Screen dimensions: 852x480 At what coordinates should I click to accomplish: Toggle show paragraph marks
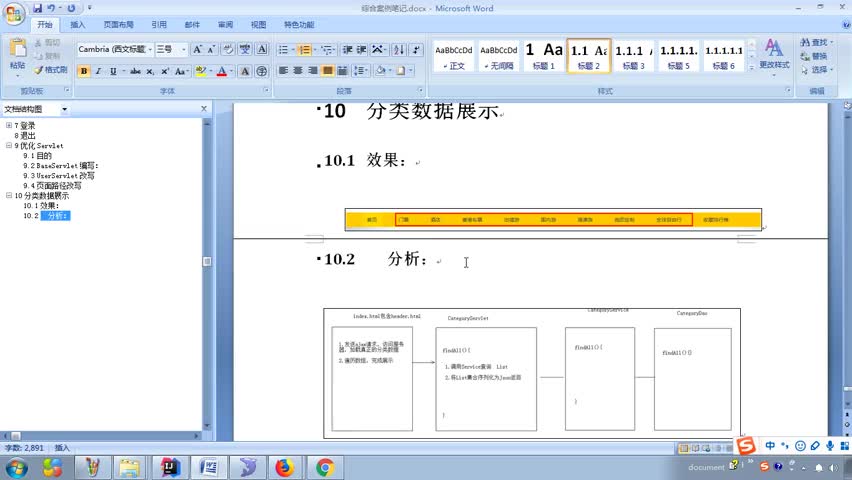tap(416, 49)
